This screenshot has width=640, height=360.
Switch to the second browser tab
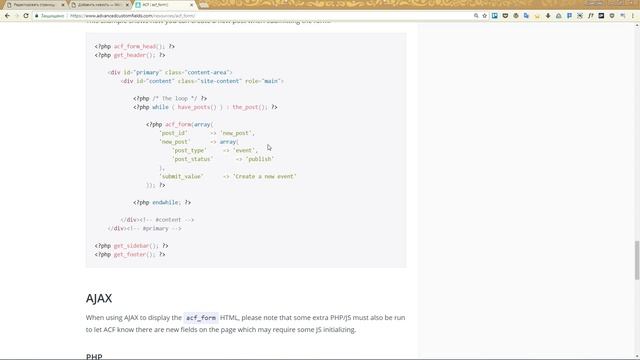point(100,4)
